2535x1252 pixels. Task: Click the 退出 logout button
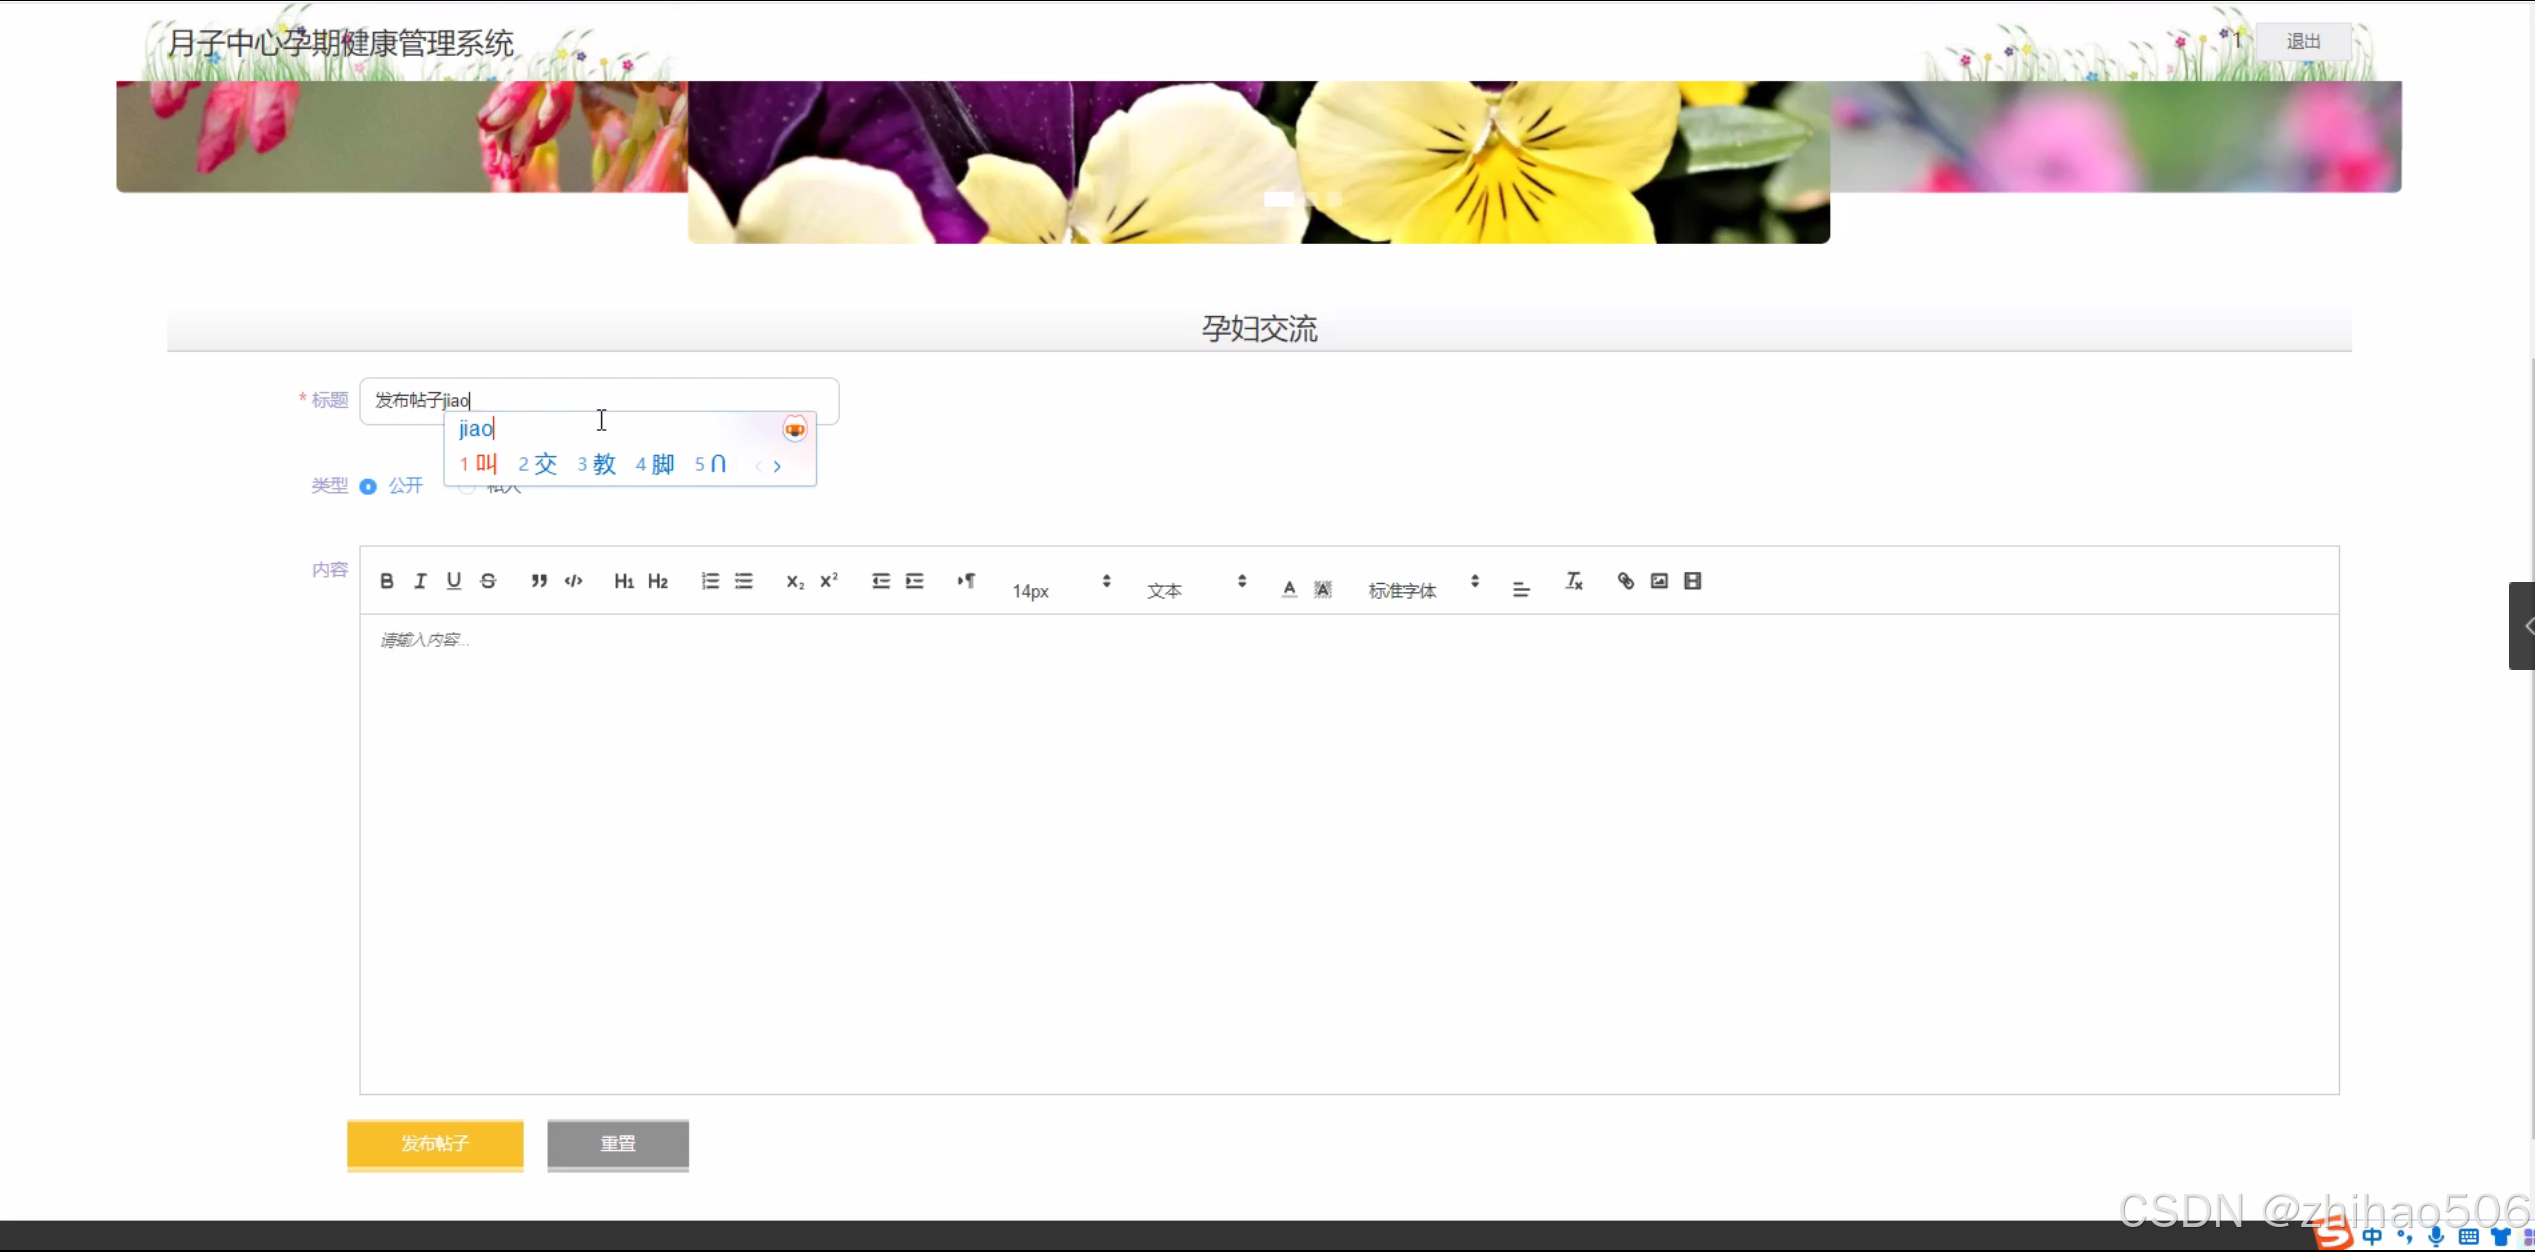[x=2303, y=41]
